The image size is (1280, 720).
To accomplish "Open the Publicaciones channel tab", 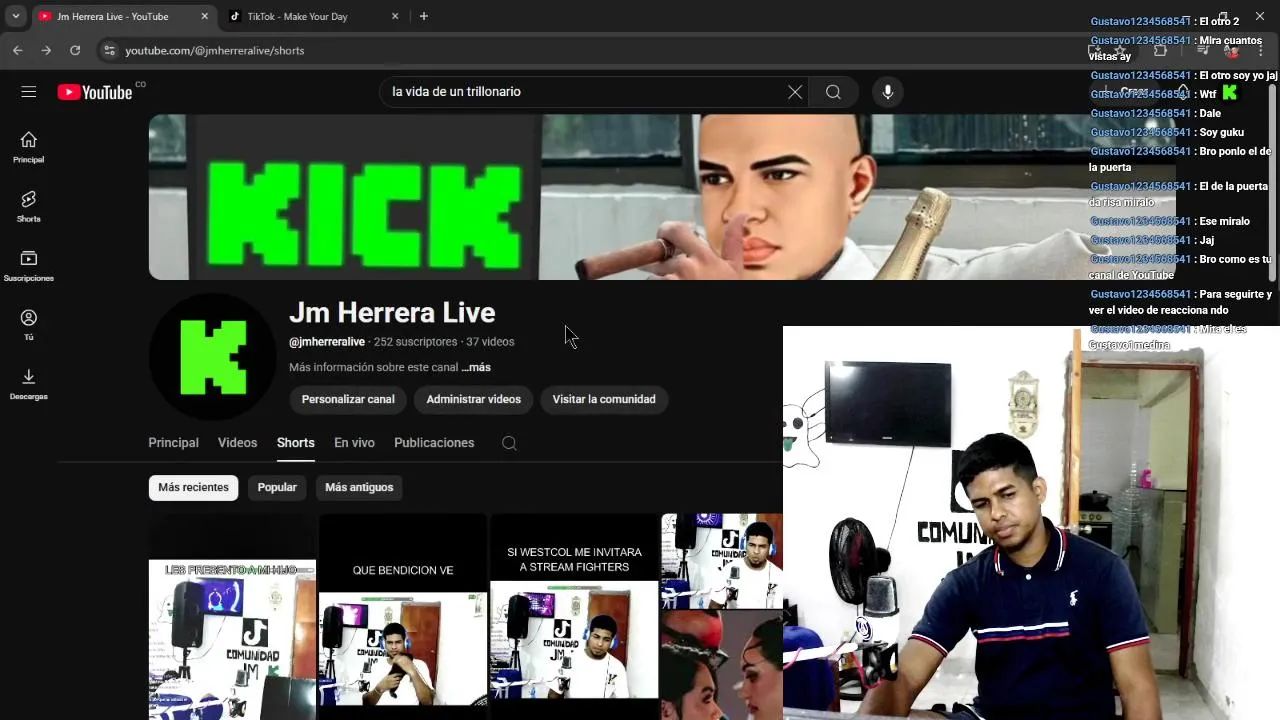I will [x=434, y=443].
